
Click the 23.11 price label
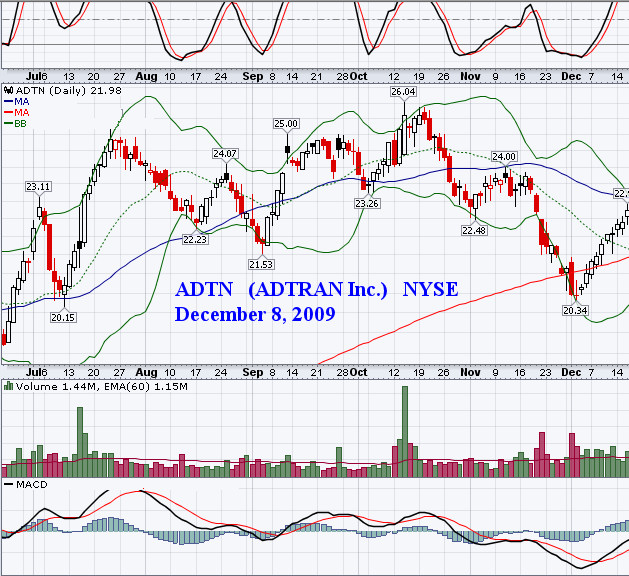point(38,187)
